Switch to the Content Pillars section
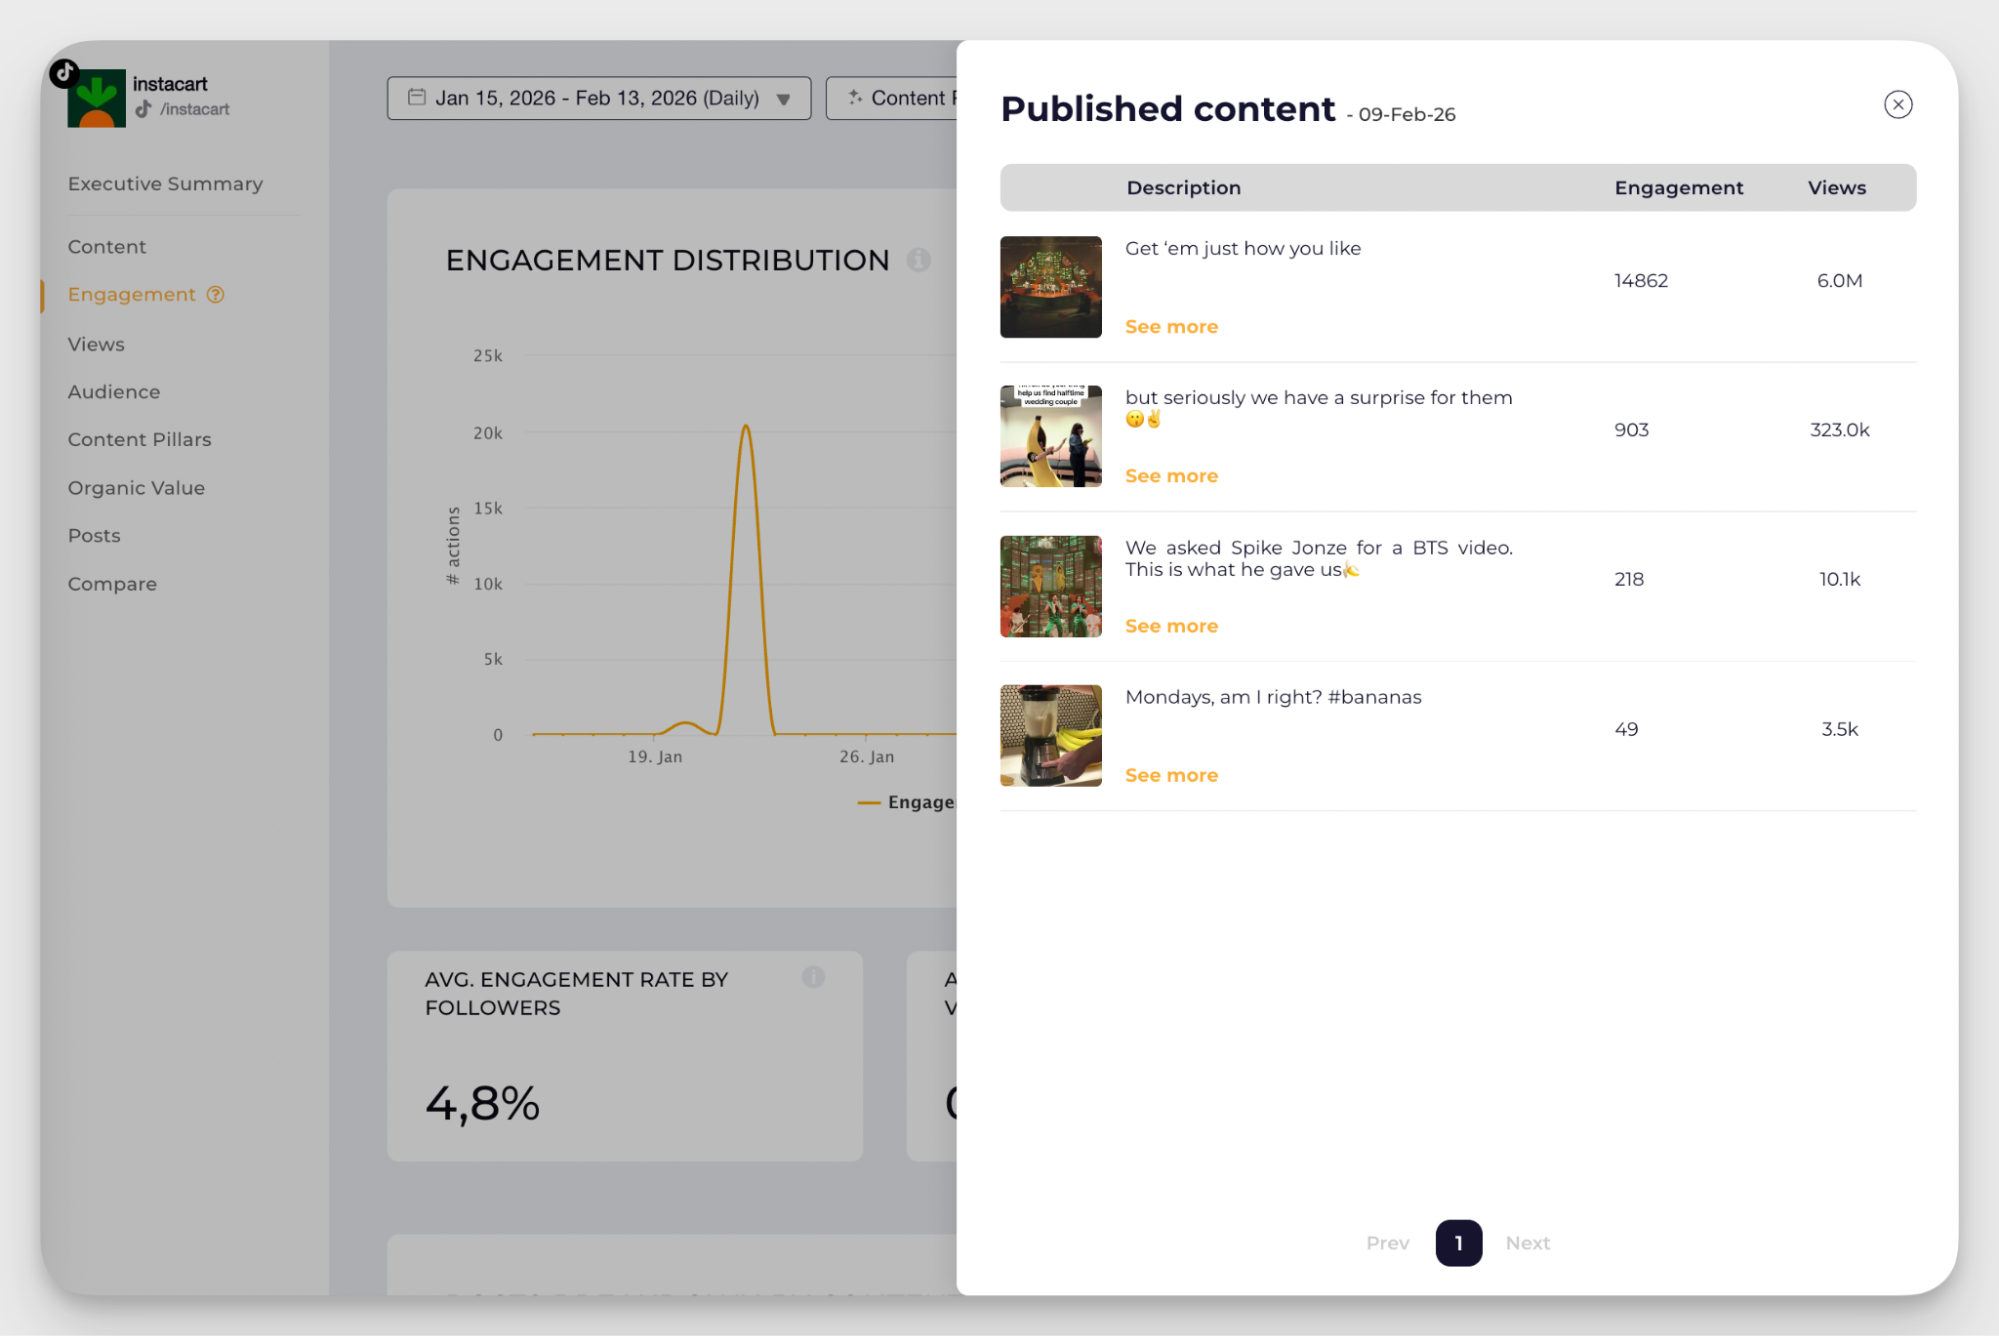1999x1337 pixels. tap(139, 439)
